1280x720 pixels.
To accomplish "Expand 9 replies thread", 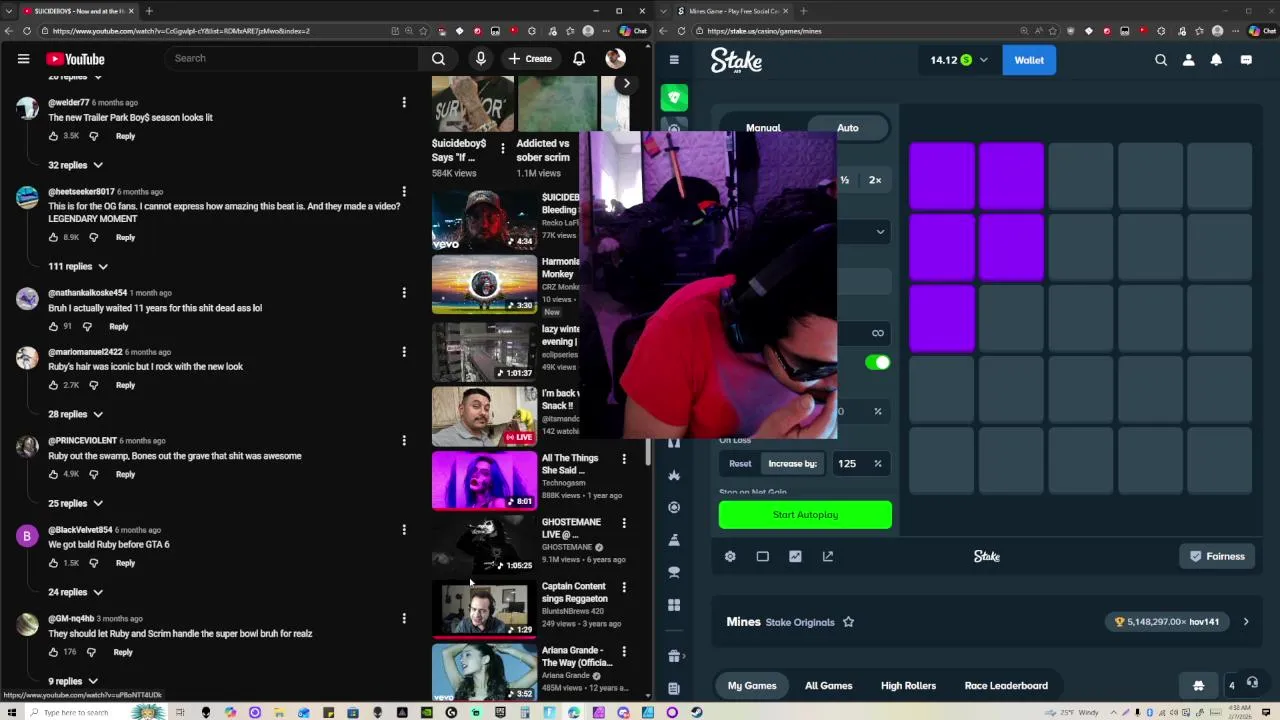I will coord(72,681).
